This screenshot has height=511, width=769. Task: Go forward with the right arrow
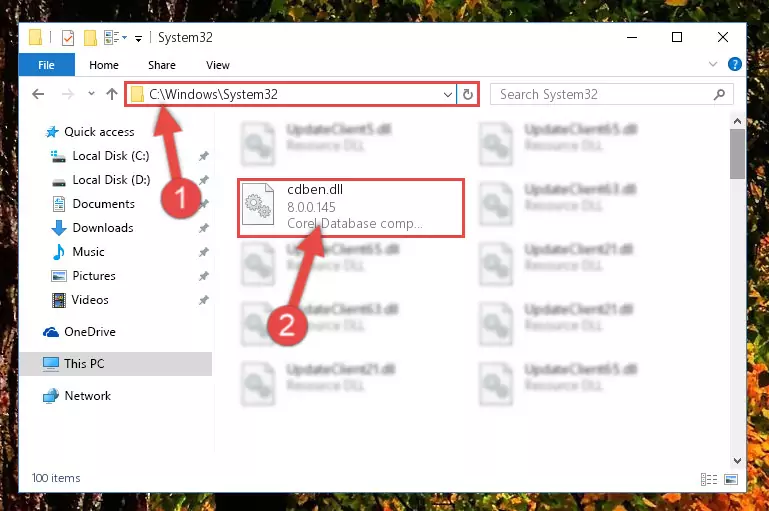tap(68, 94)
